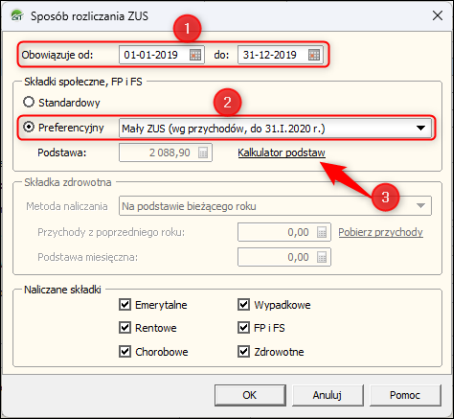The image size is (454, 419).
Task: Open calculator icon in Podstawa field
Action: 203,153
